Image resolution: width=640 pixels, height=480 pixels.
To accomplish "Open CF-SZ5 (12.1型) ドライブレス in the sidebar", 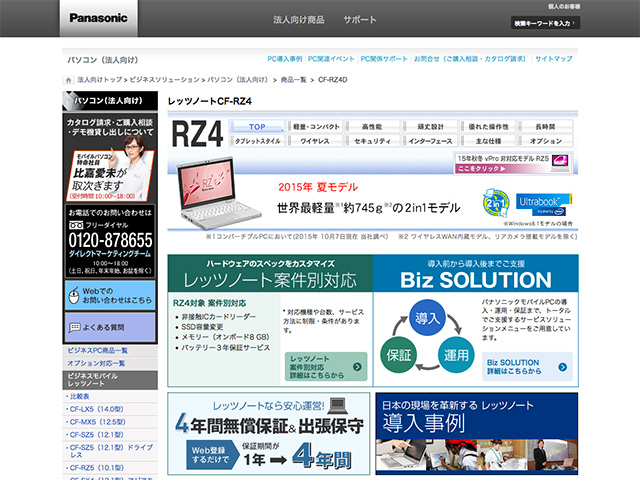I will tap(111, 451).
